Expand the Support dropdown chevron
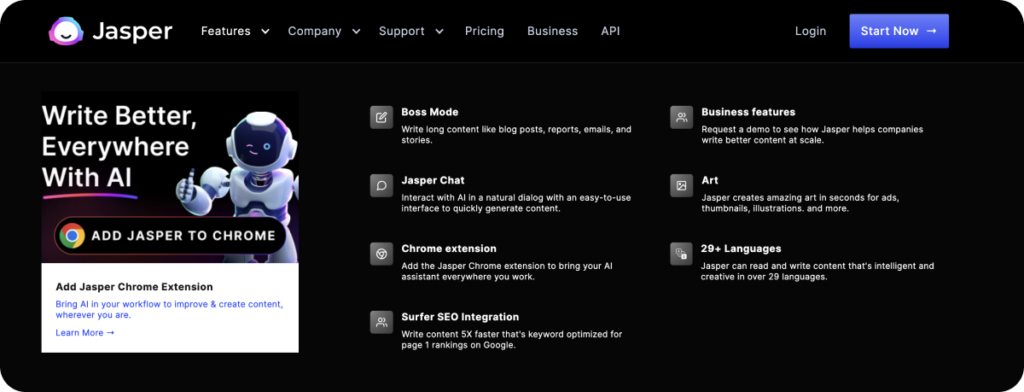 point(439,31)
